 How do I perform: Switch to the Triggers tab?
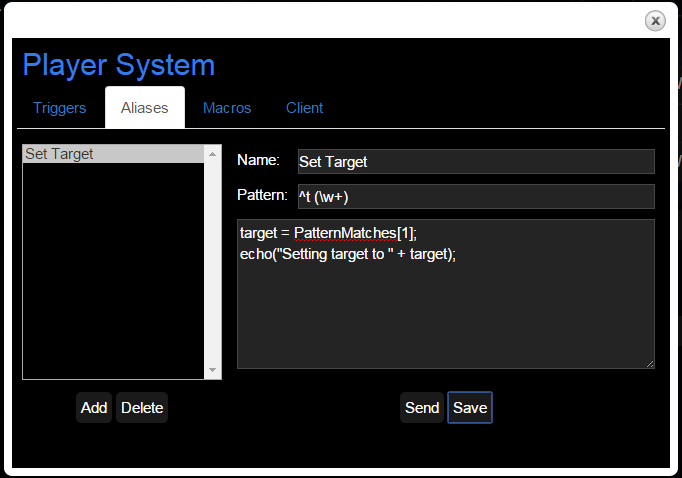pos(60,108)
